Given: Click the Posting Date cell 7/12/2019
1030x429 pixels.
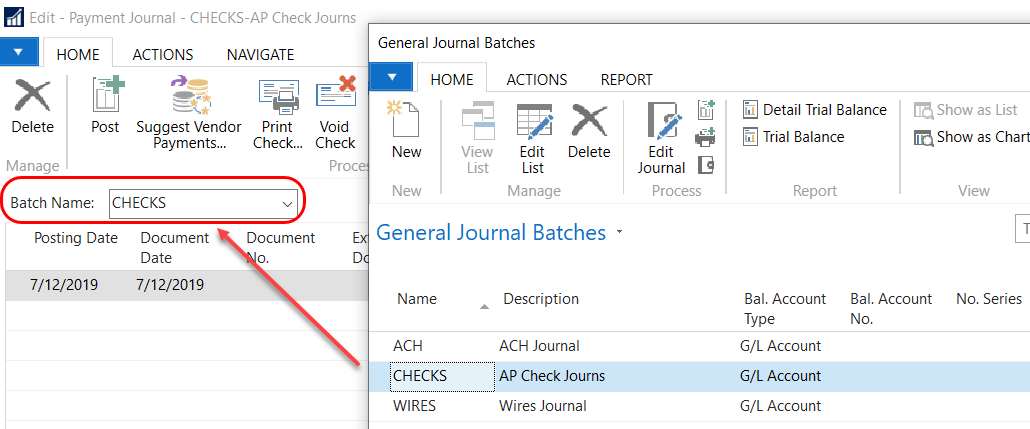Looking at the screenshot, I should point(66,285).
